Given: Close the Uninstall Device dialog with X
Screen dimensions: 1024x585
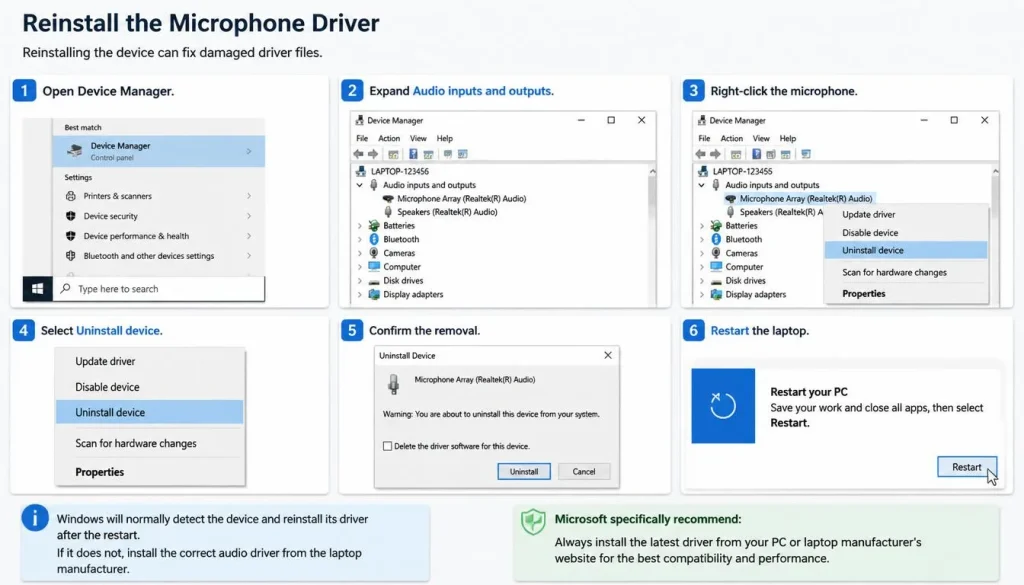Looking at the screenshot, I should (608, 355).
